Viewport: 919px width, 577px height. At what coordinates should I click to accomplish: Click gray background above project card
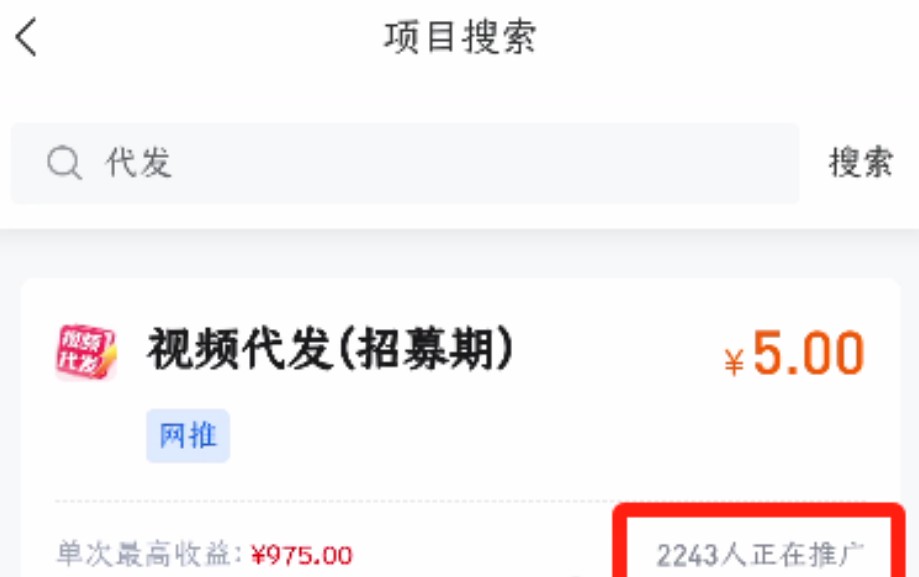460,253
